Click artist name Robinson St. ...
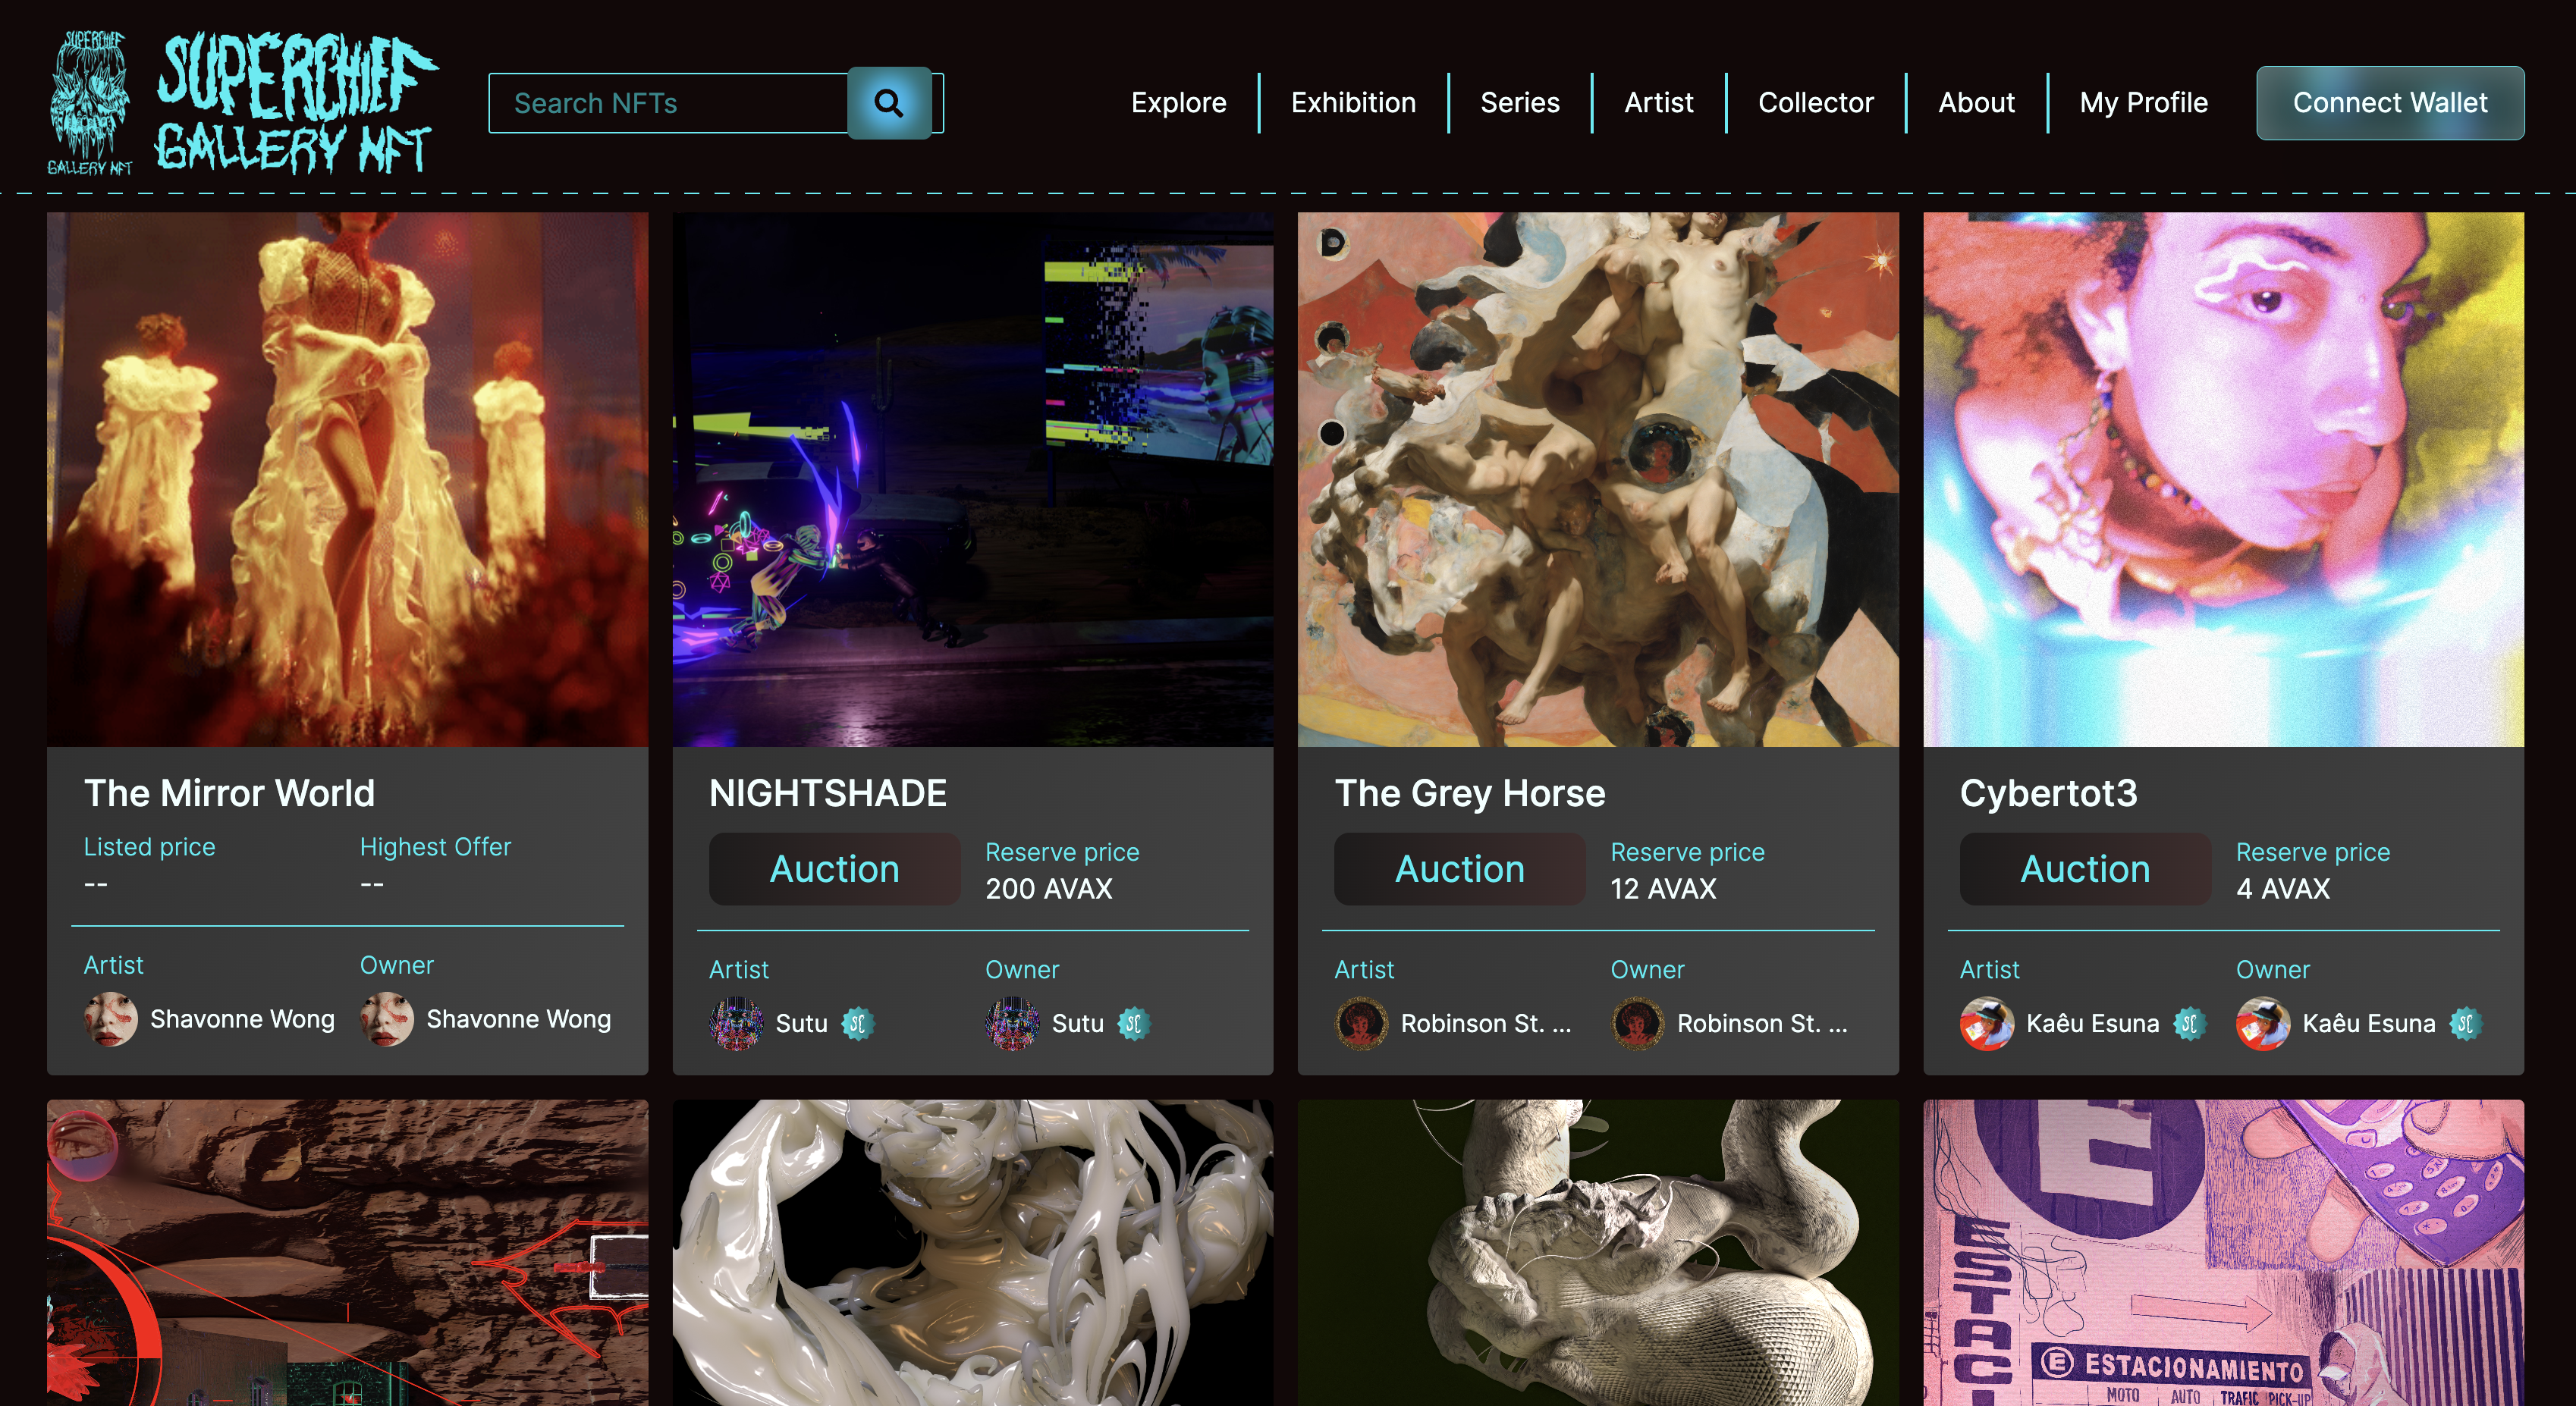 (1485, 1023)
